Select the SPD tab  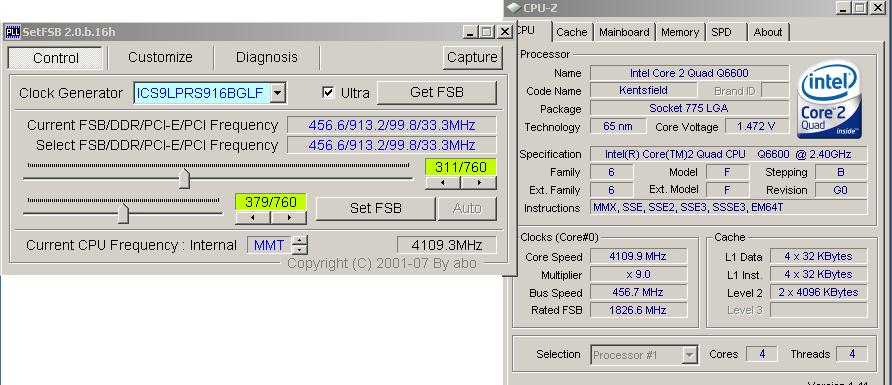coord(722,32)
